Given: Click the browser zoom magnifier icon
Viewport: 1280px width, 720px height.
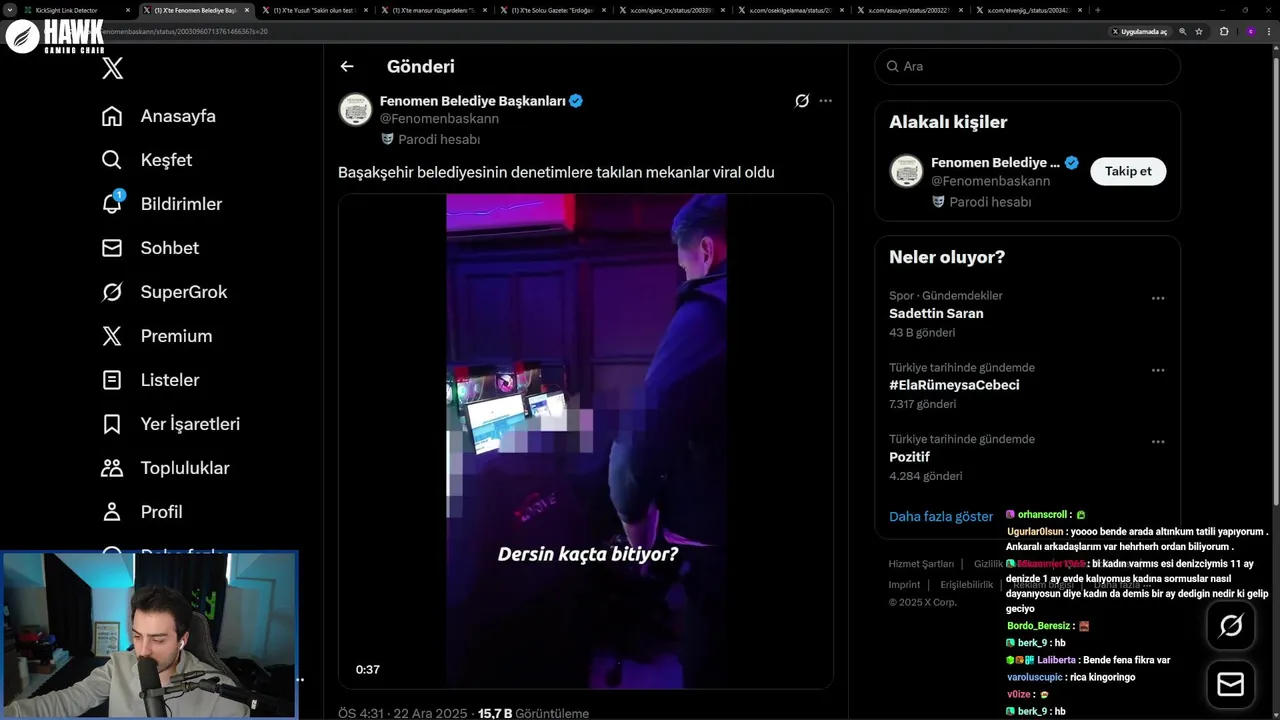Looking at the screenshot, I should [x=1183, y=31].
